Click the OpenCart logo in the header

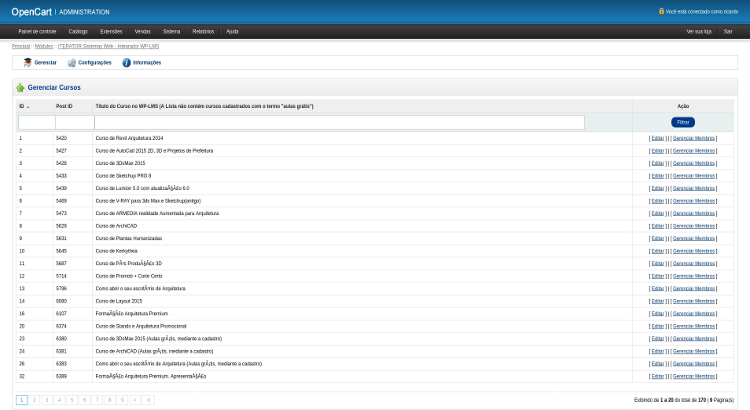tap(31, 12)
